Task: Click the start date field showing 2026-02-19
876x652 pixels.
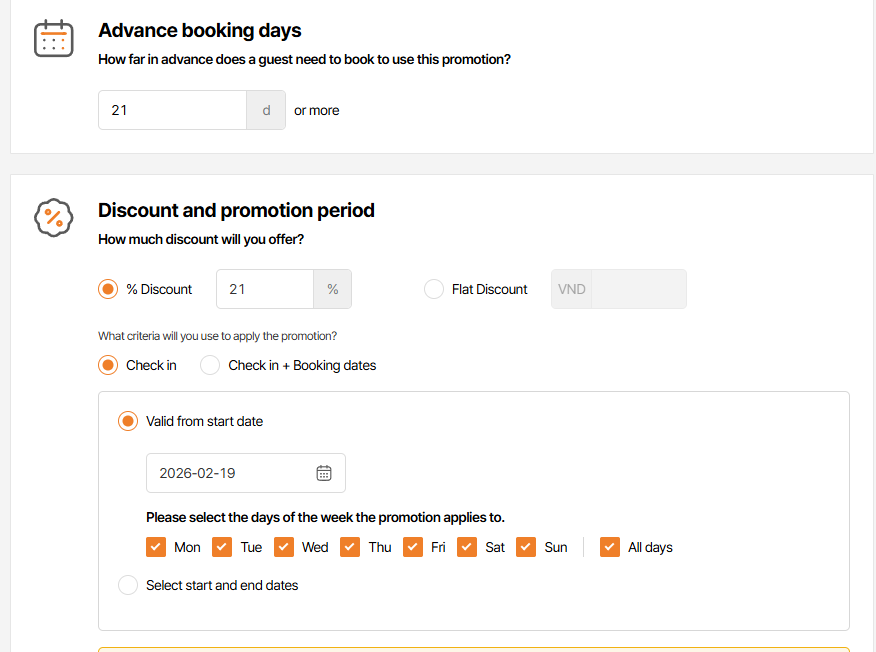Action: coord(230,473)
